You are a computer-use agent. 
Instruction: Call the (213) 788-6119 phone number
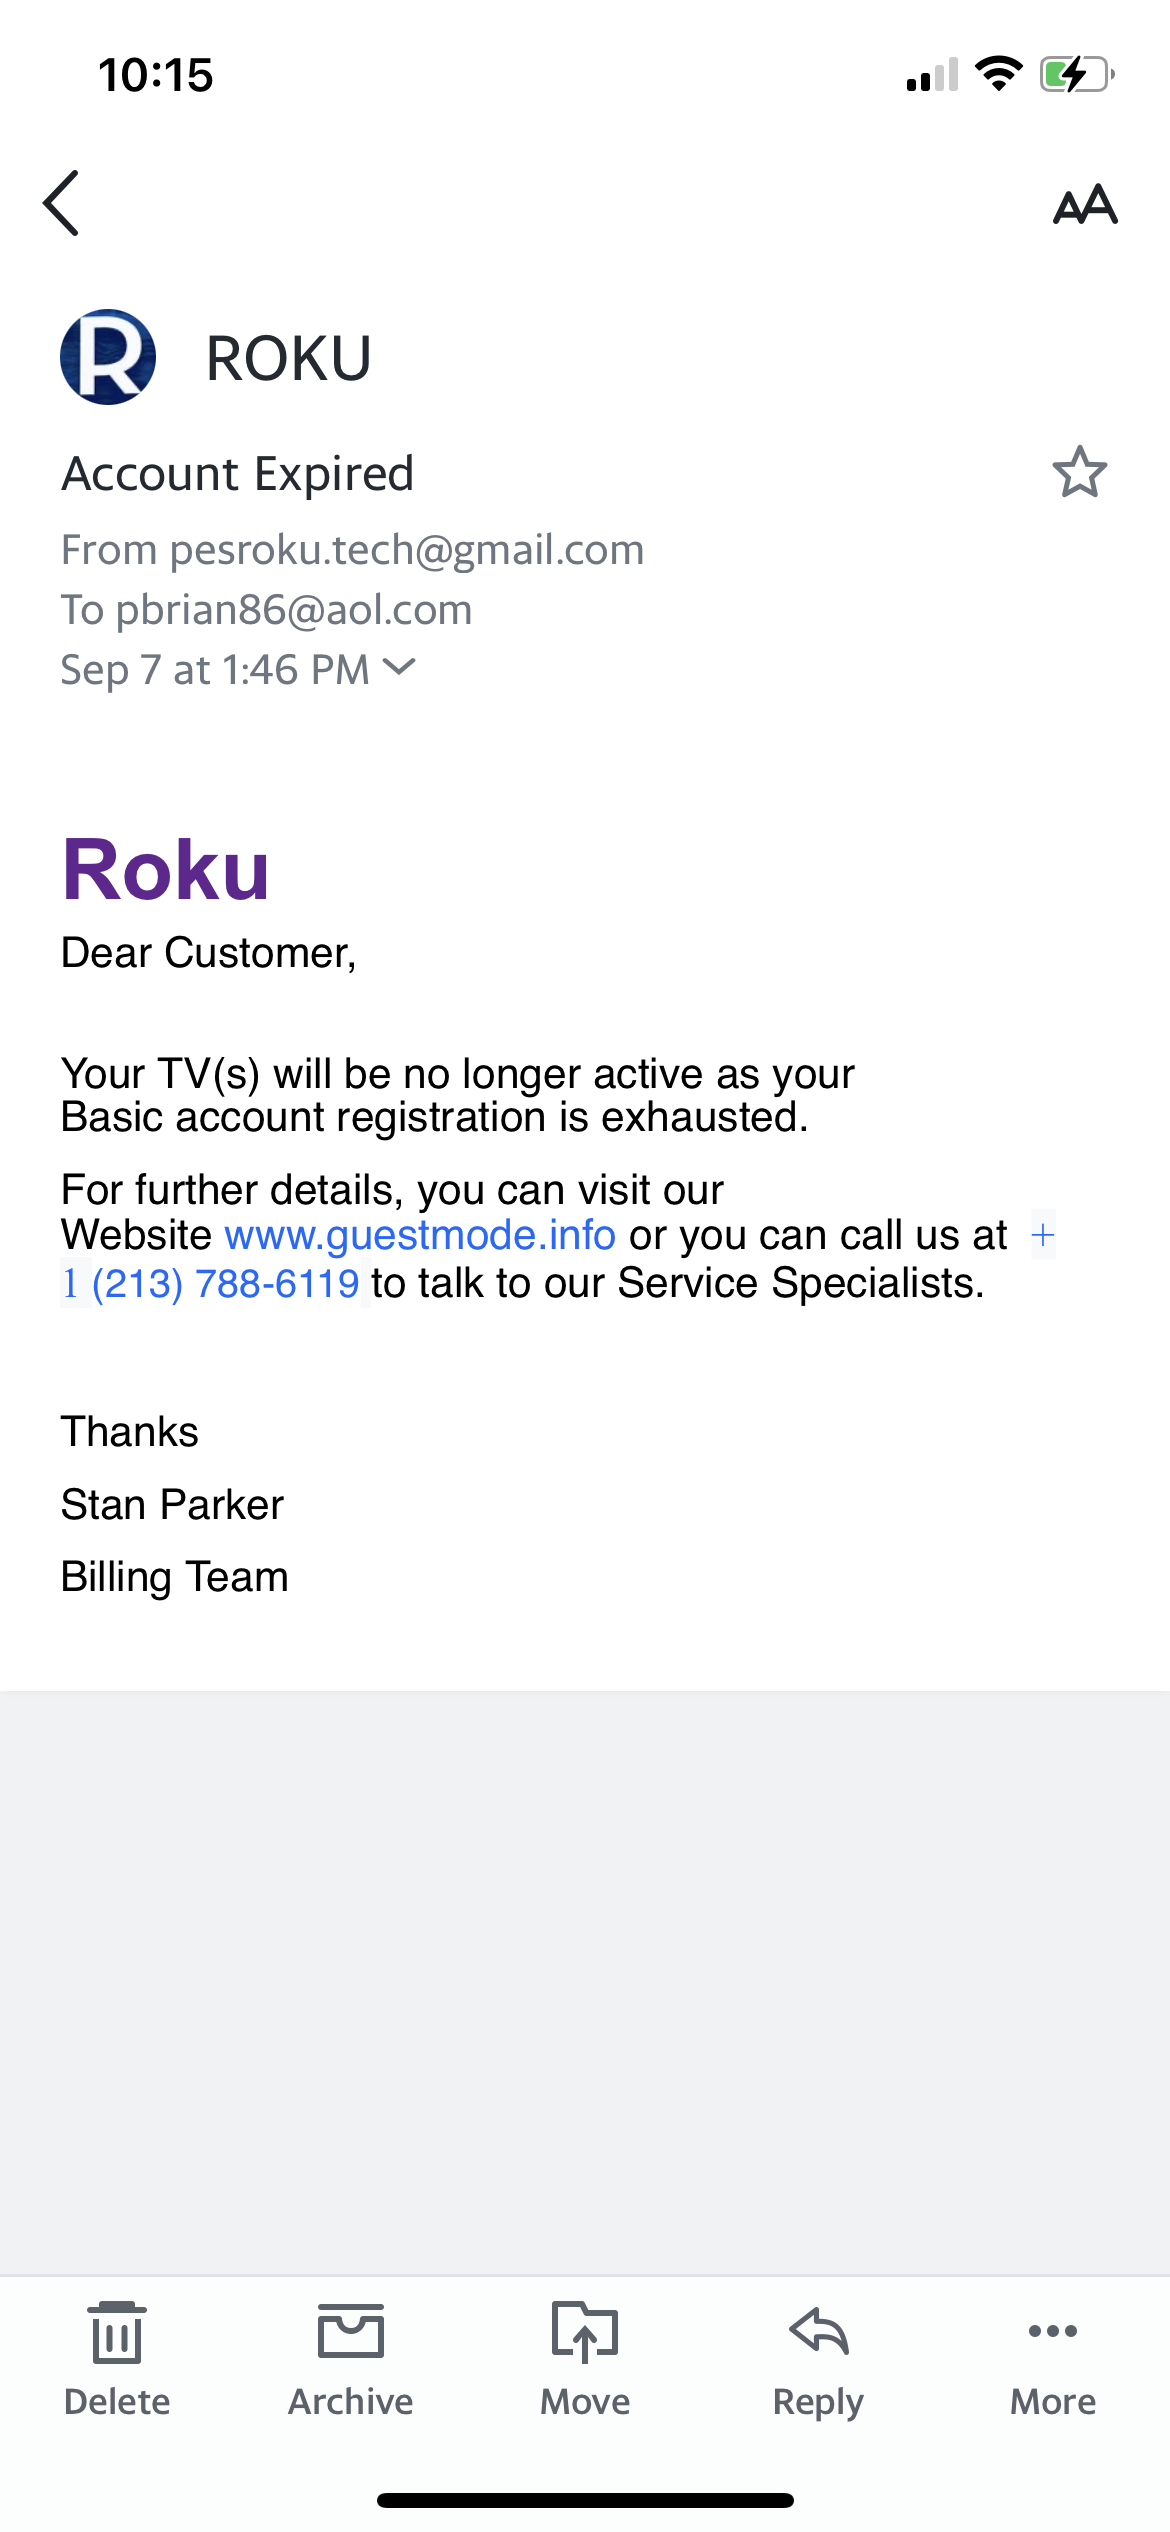[225, 1284]
